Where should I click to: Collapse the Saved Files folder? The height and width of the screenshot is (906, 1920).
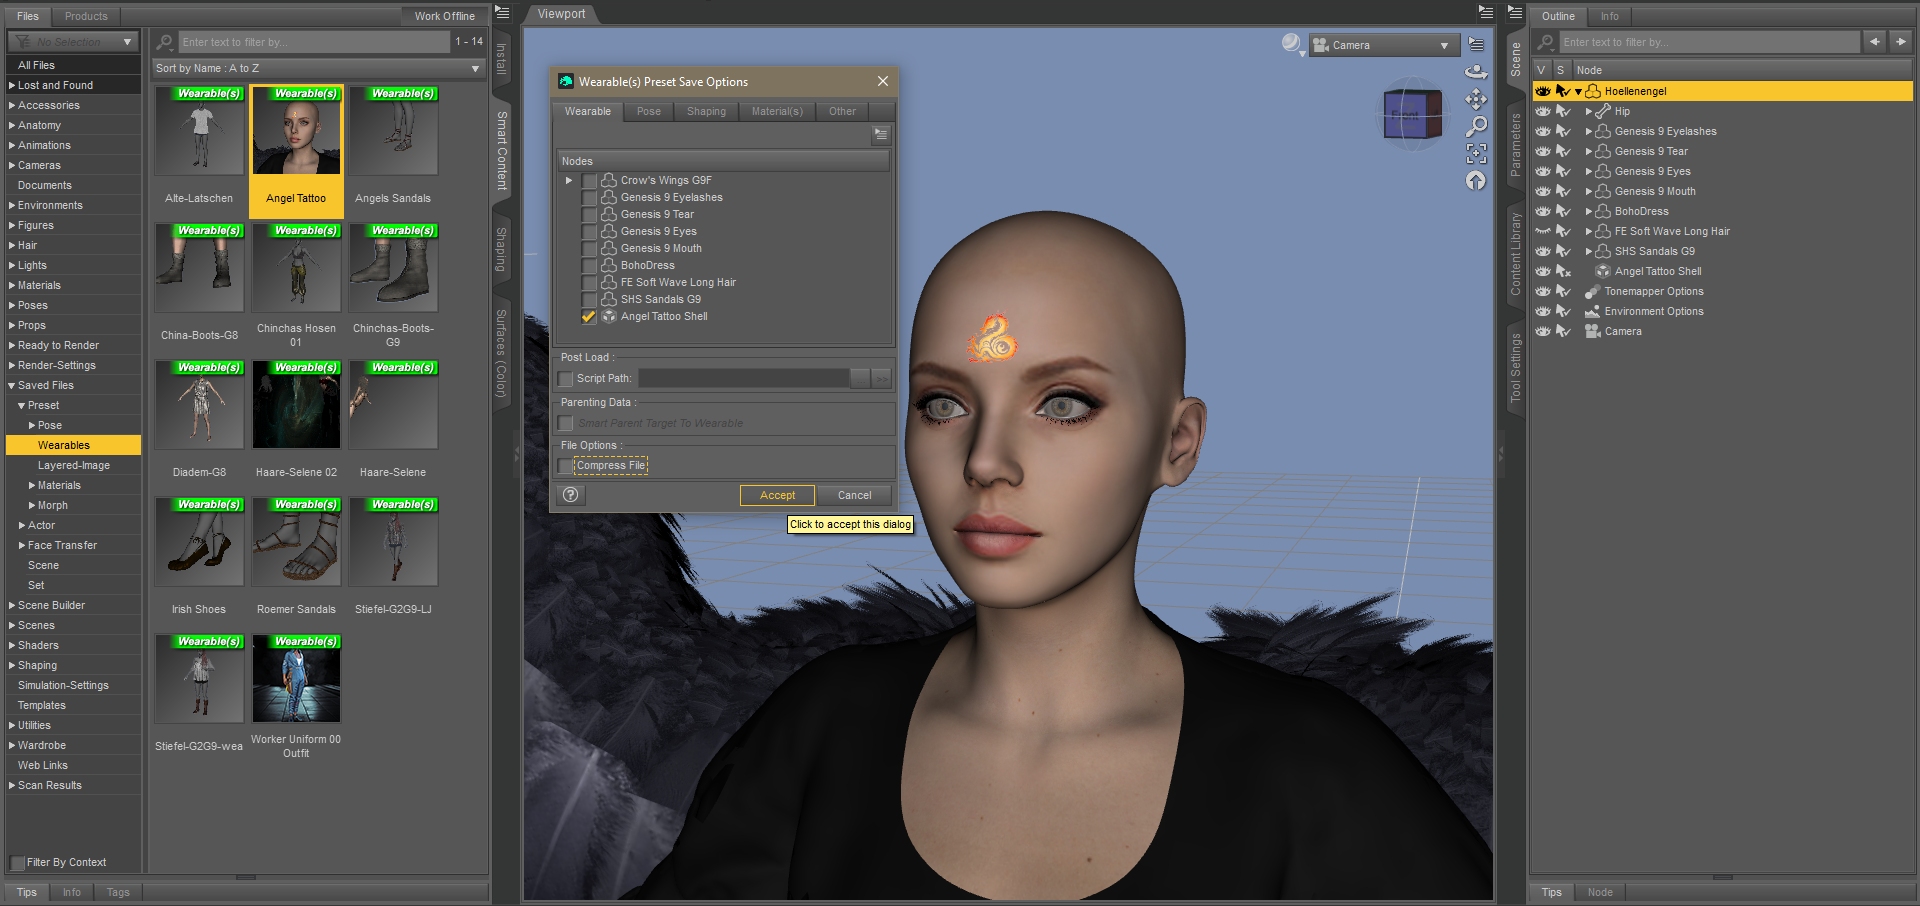12,385
